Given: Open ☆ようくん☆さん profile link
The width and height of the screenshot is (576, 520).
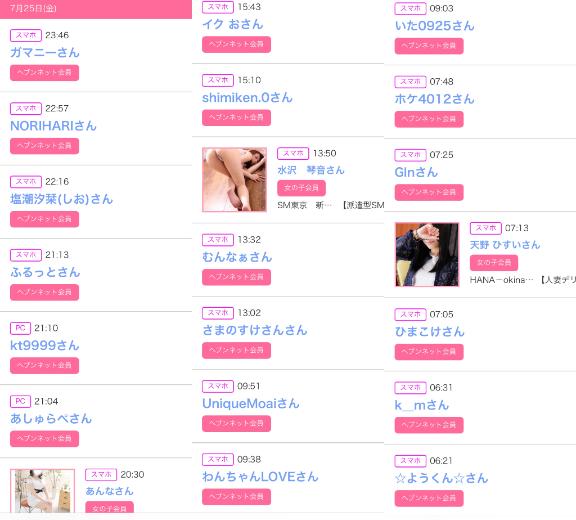Looking at the screenshot, I should click(x=441, y=478).
